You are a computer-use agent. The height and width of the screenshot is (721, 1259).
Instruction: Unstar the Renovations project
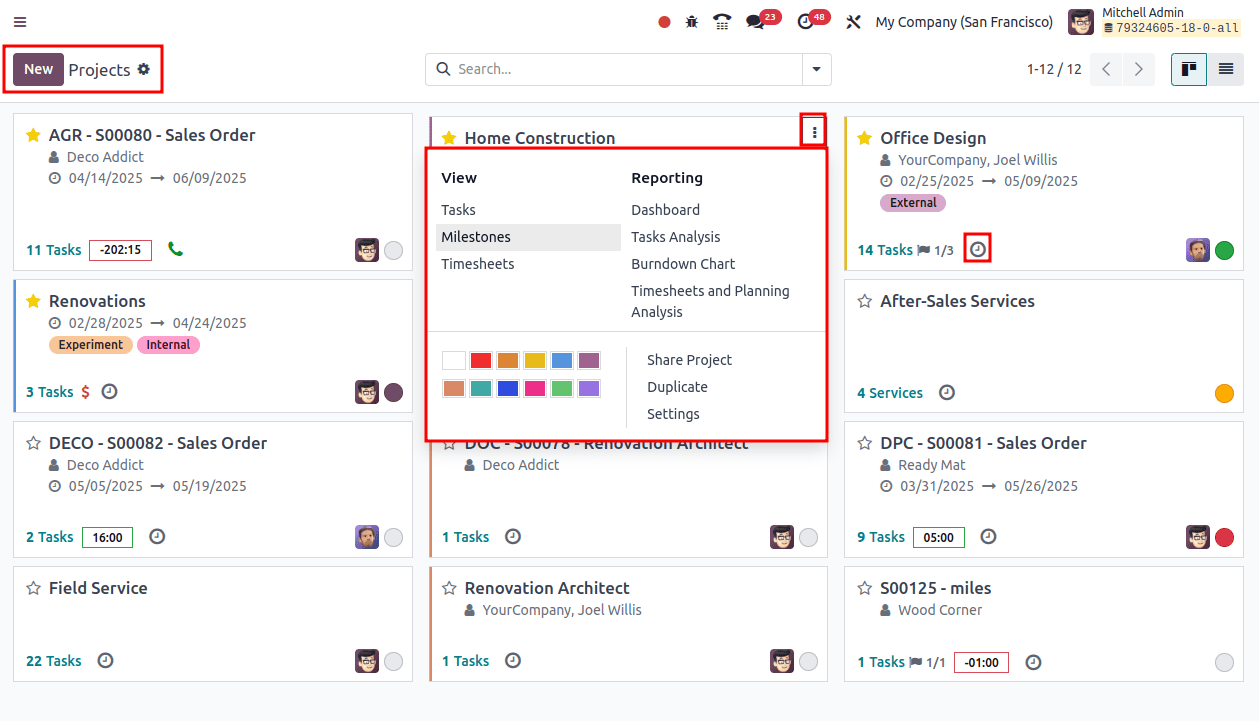tap(33, 301)
